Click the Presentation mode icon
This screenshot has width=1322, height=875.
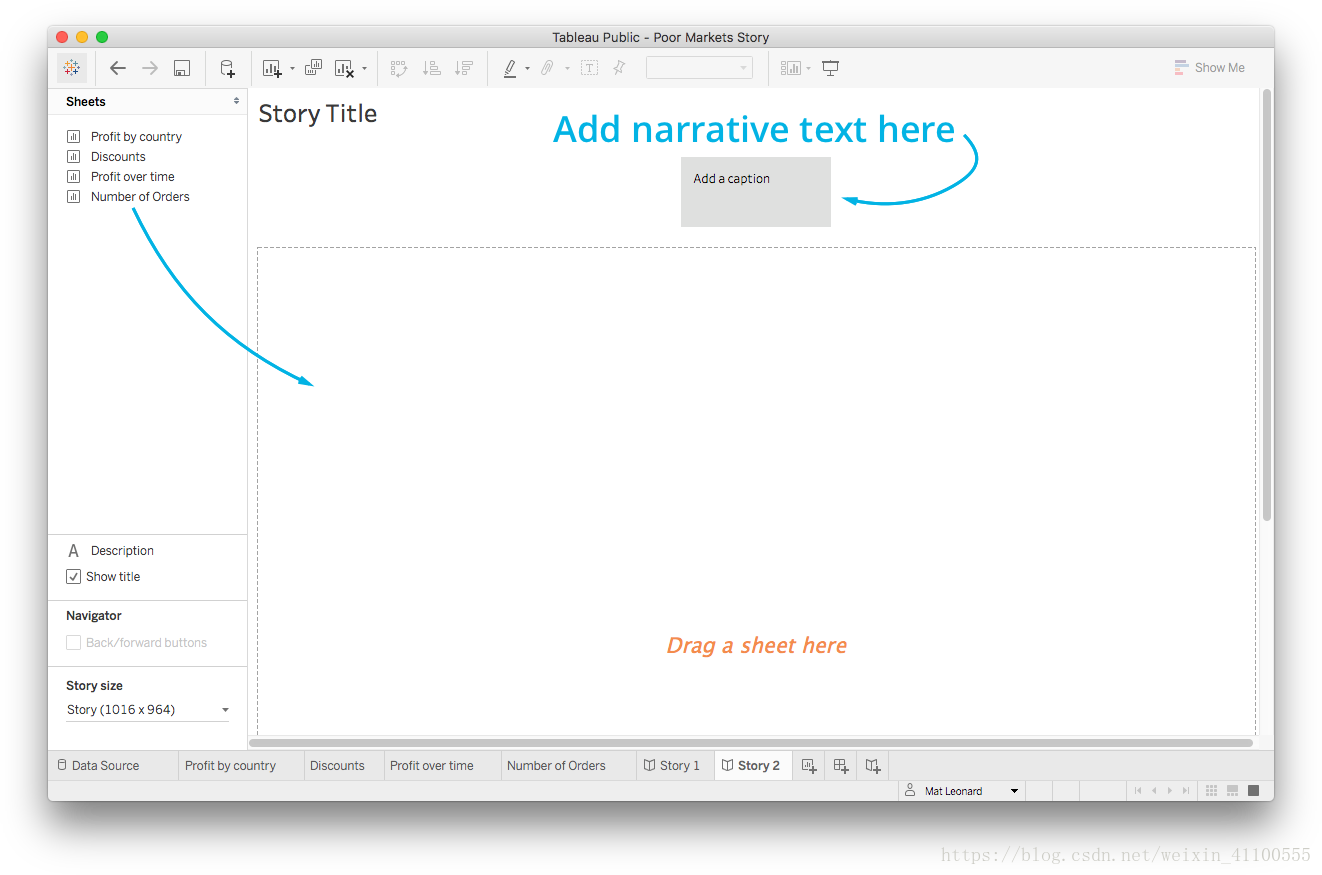tap(831, 68)
